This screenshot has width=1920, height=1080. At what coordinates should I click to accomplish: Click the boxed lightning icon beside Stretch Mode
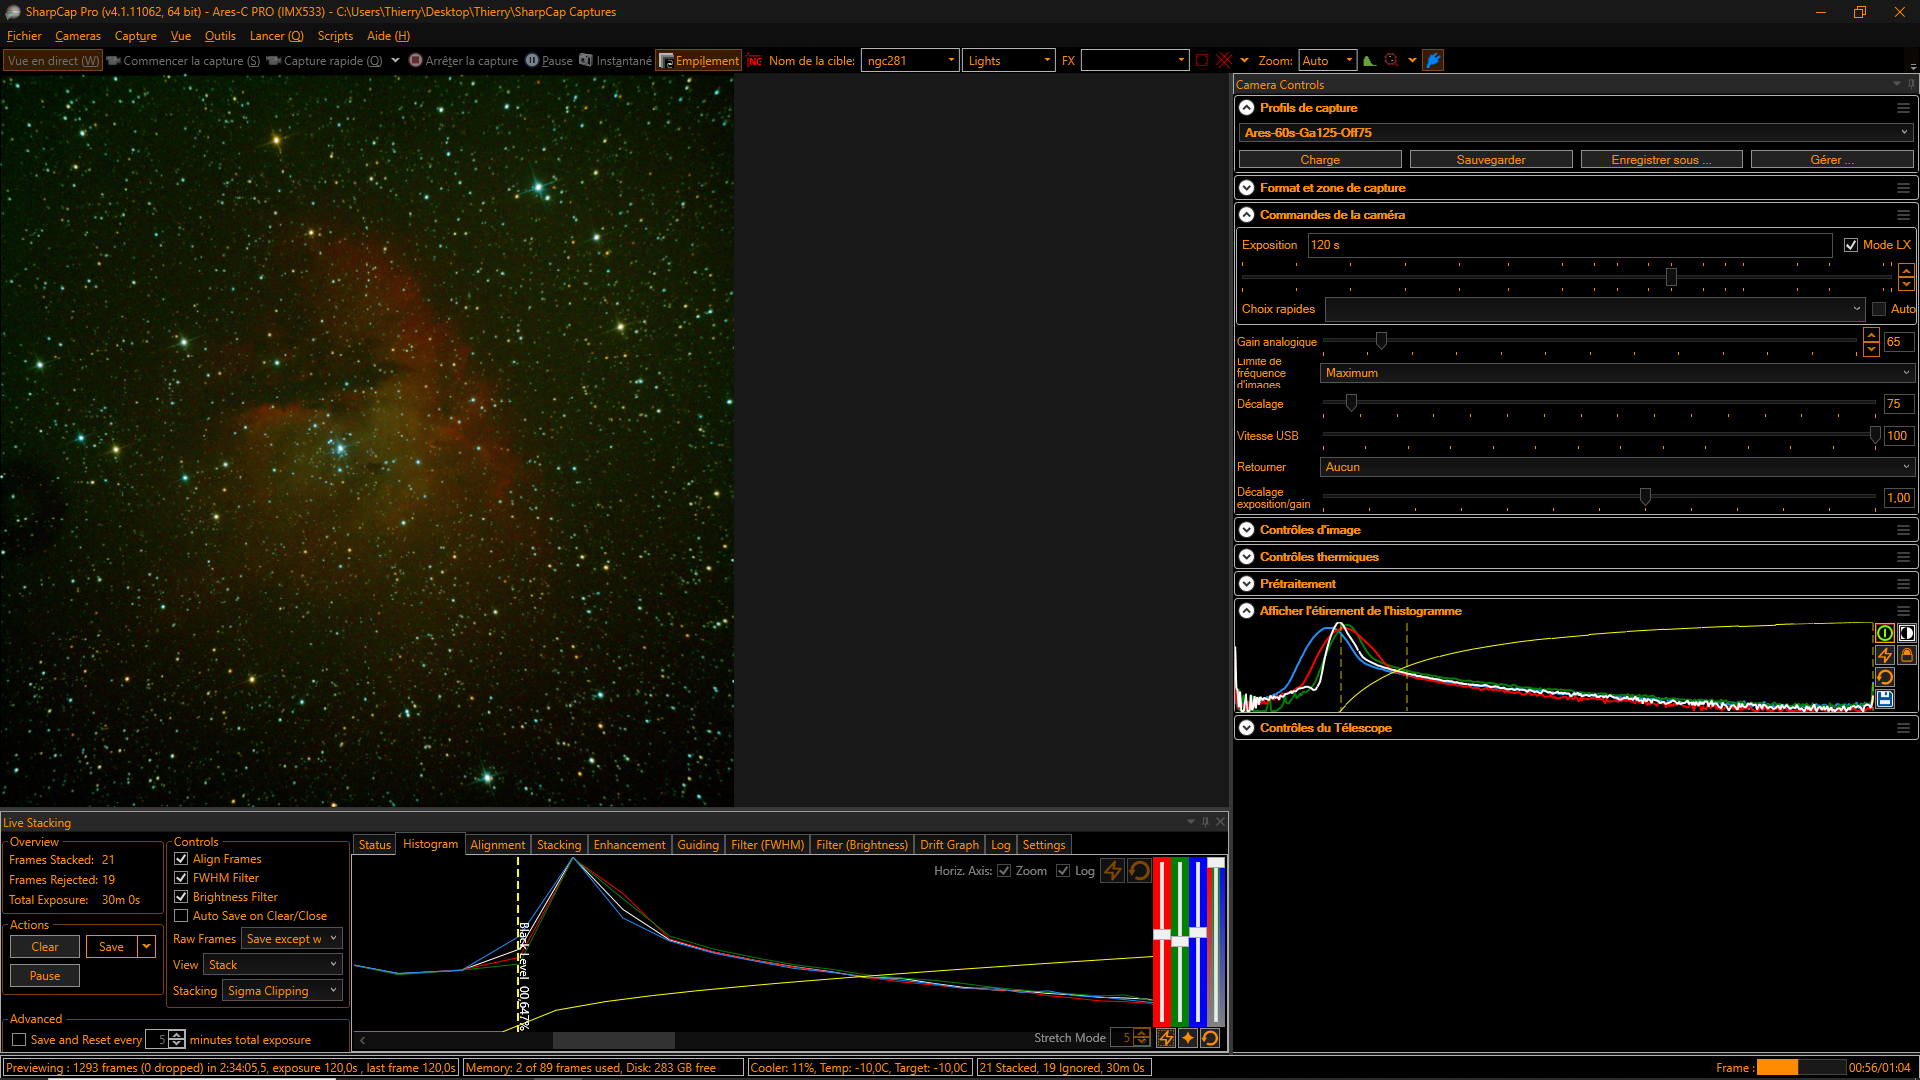click(1166, 1038)
